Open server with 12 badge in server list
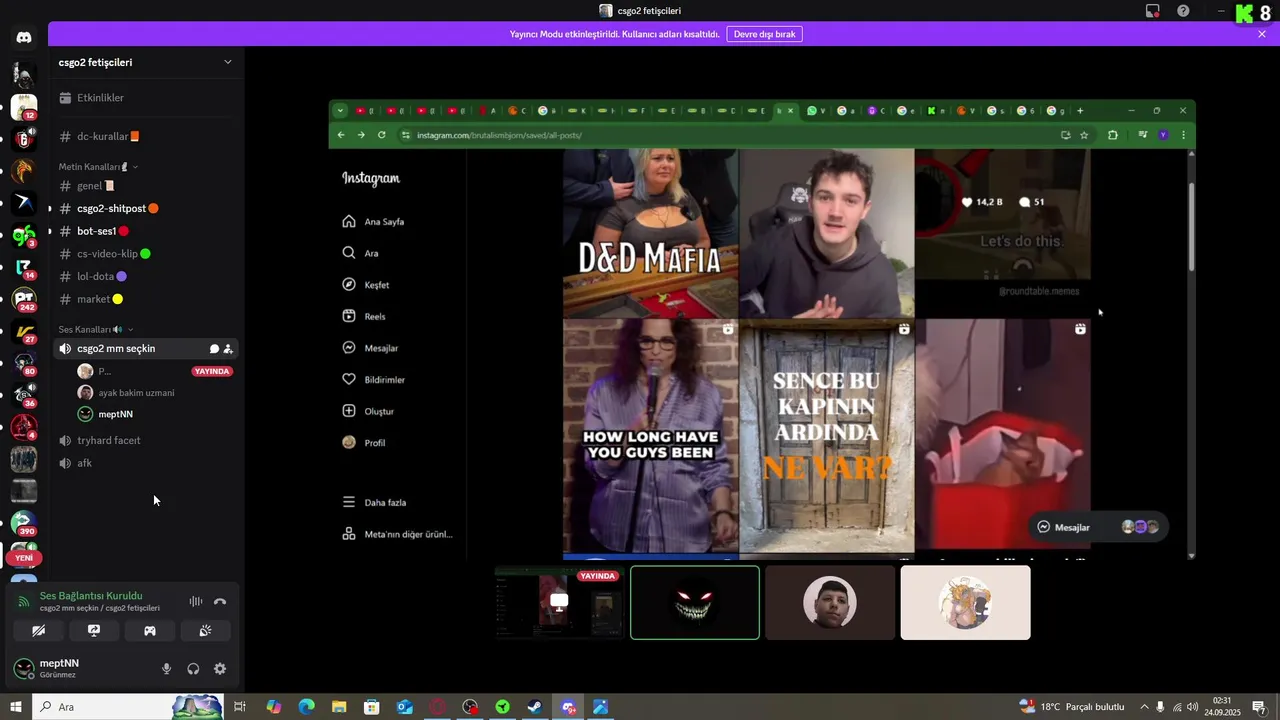The width and height of the screenshot is (1280, 720). pyautogui.click(x=24, y=107)
